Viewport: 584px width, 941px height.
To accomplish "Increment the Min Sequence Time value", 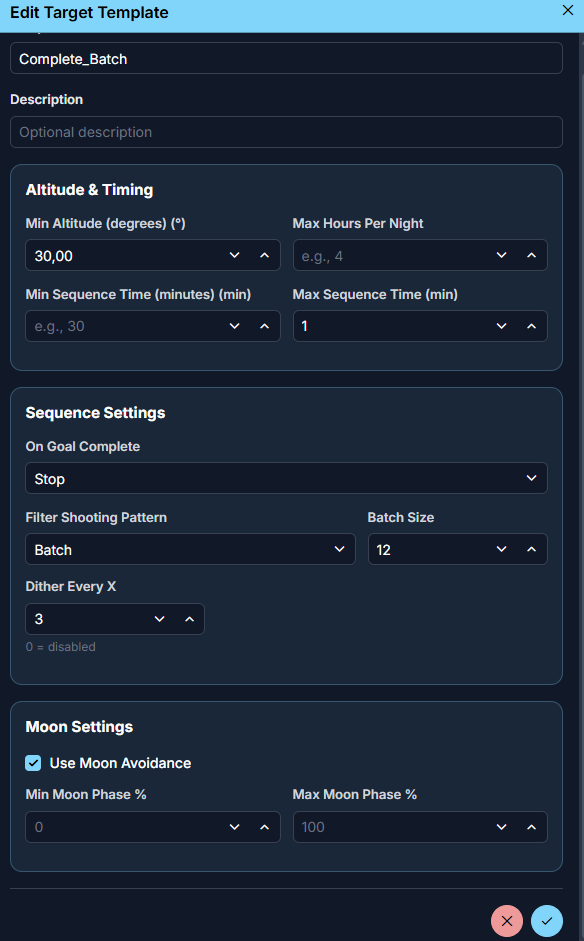I will point(264,325).
